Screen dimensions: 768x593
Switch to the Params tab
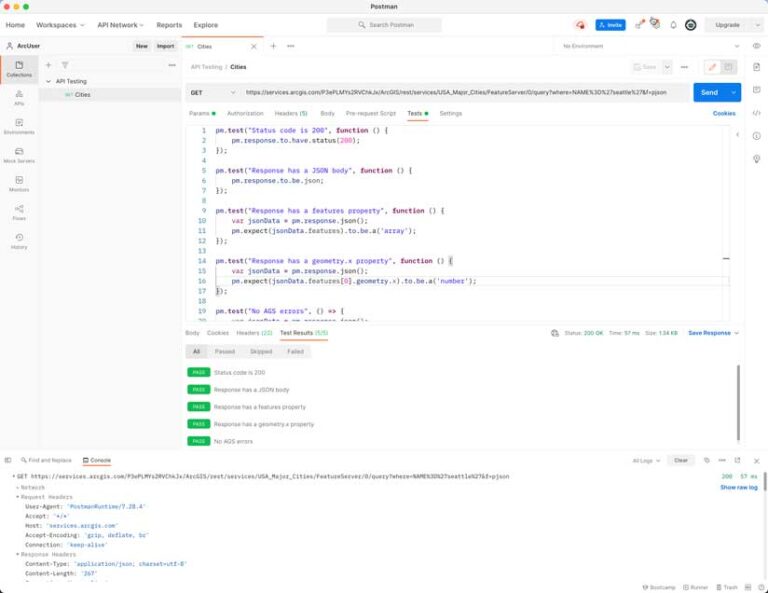(202, 114)
